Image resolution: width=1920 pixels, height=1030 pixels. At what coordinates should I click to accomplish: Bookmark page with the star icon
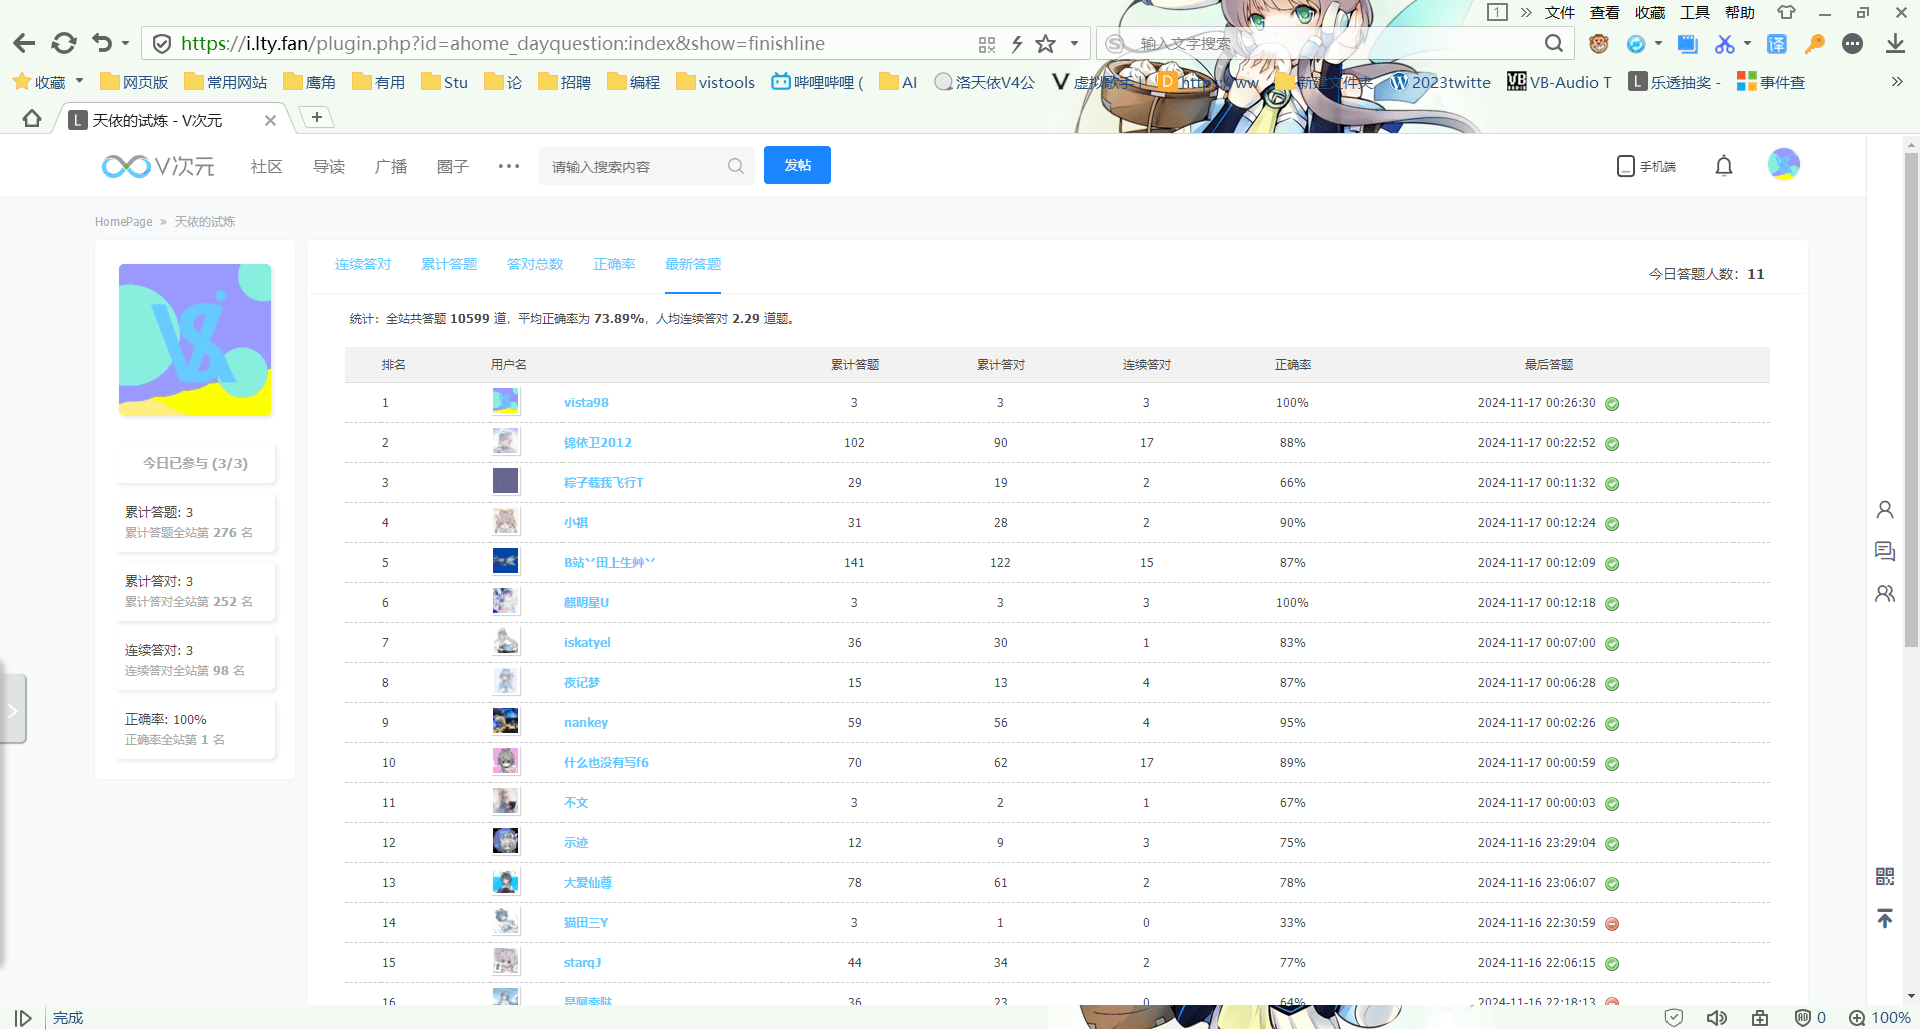[x=1046, y=44]
